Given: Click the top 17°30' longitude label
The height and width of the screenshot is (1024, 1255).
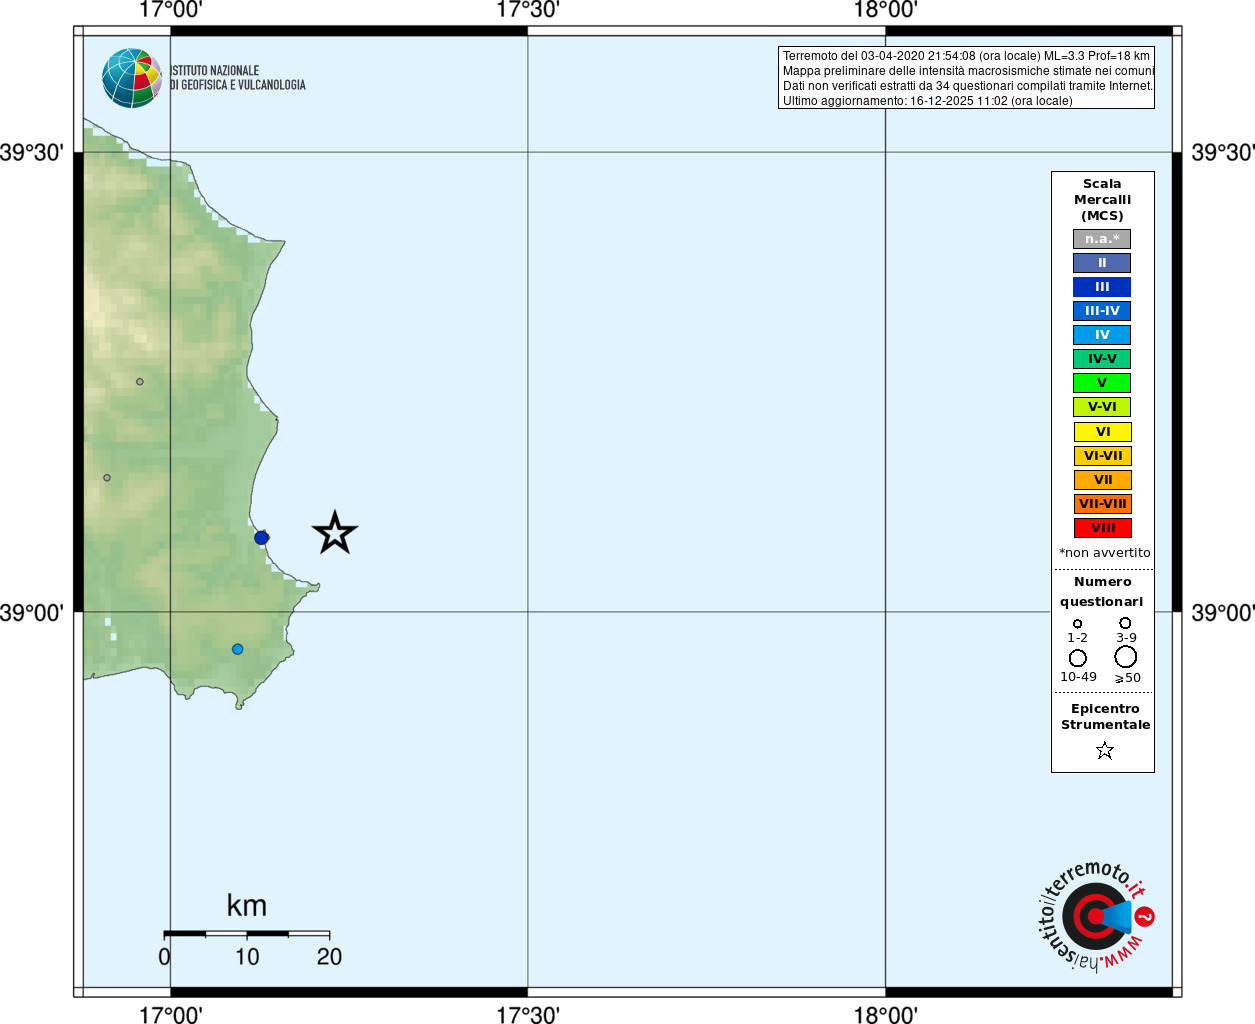Looking at the screenshot, I should (x=528, y=10).
